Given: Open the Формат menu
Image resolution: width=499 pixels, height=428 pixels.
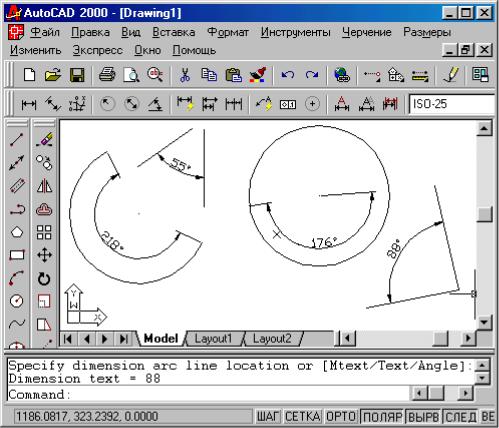Looking at the screenshot, I should (228, 32).
